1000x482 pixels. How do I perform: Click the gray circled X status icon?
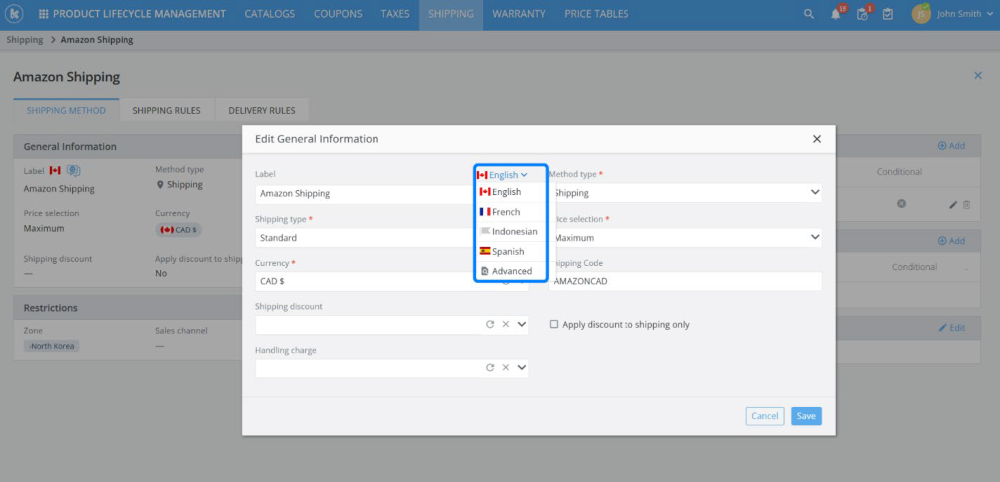point(901,203)
